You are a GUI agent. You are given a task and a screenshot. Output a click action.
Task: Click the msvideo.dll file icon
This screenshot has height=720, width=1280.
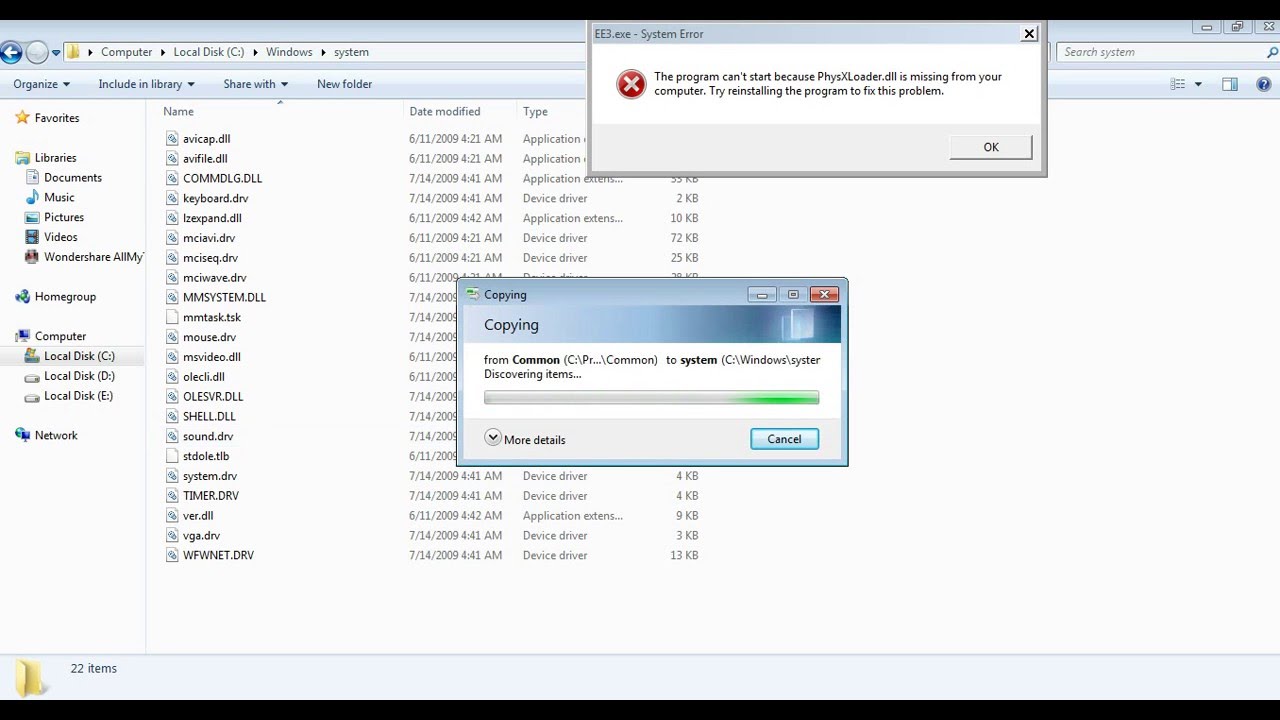pos(172,357)
